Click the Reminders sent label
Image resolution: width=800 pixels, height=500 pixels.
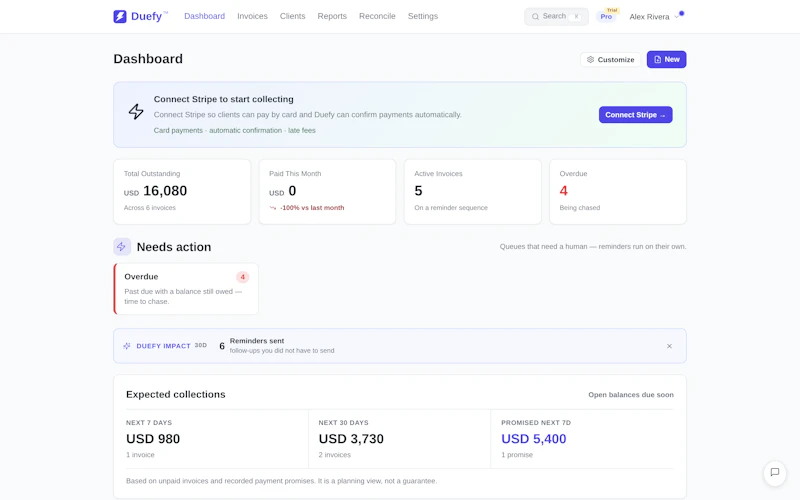[257, 341]
